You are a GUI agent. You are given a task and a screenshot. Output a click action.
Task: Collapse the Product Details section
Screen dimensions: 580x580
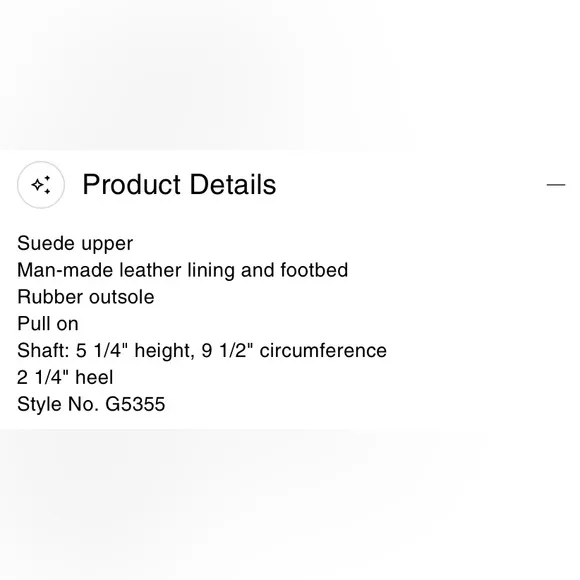[556, 184]
